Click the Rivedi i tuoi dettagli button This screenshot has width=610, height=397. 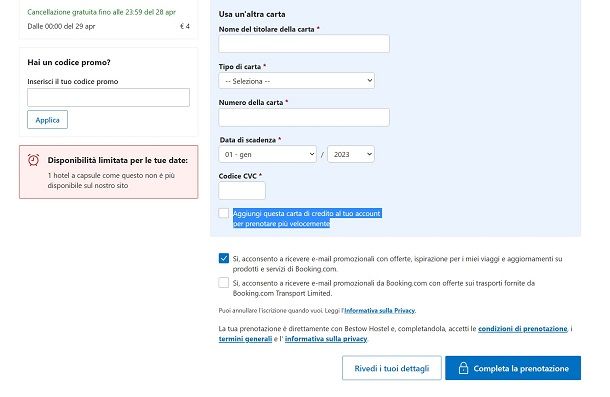(392, 368)
